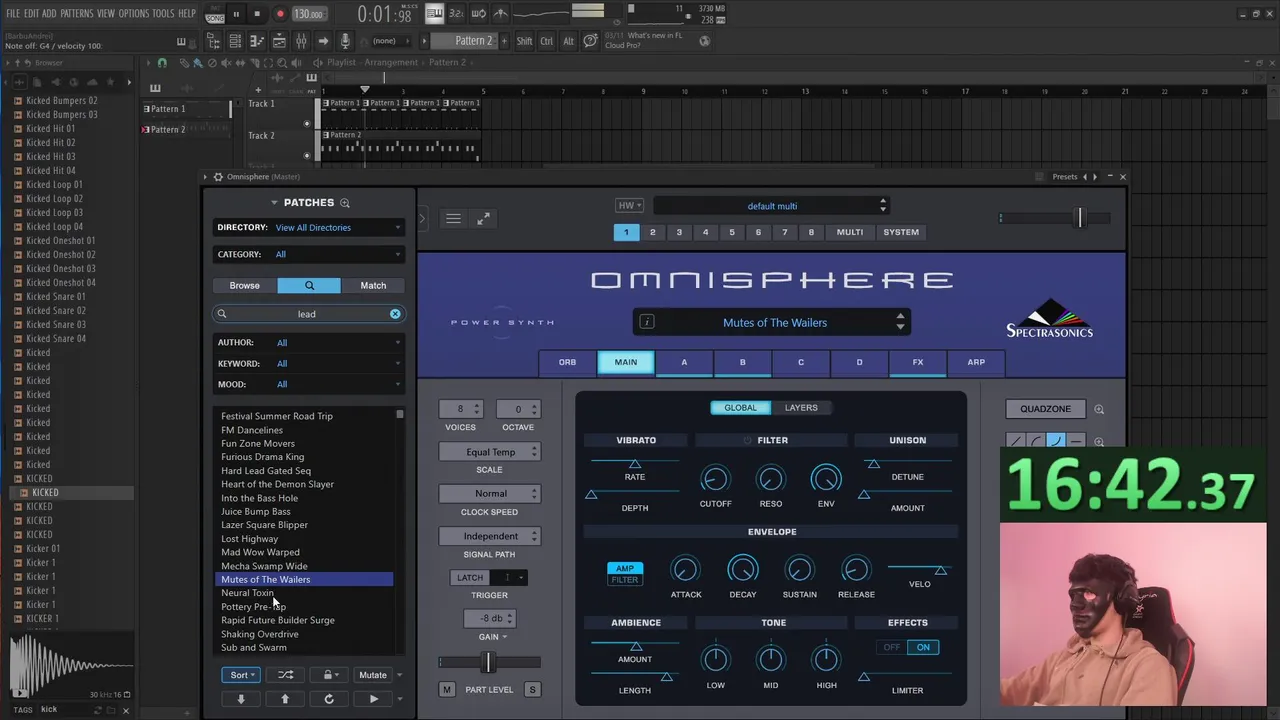Switch to GLOBAL view
Screen dimensions: 1280x720
(741, 408)
